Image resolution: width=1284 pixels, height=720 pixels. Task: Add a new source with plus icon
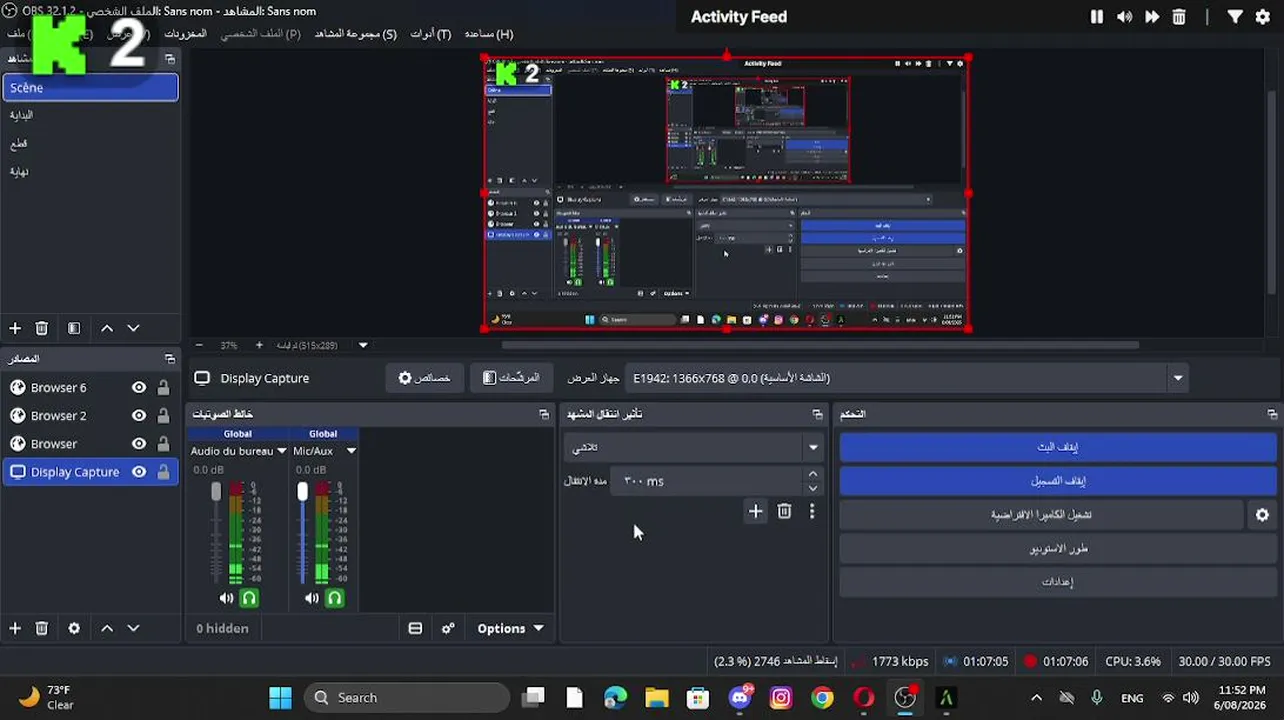pyautogui.click(x=15, y=628)
